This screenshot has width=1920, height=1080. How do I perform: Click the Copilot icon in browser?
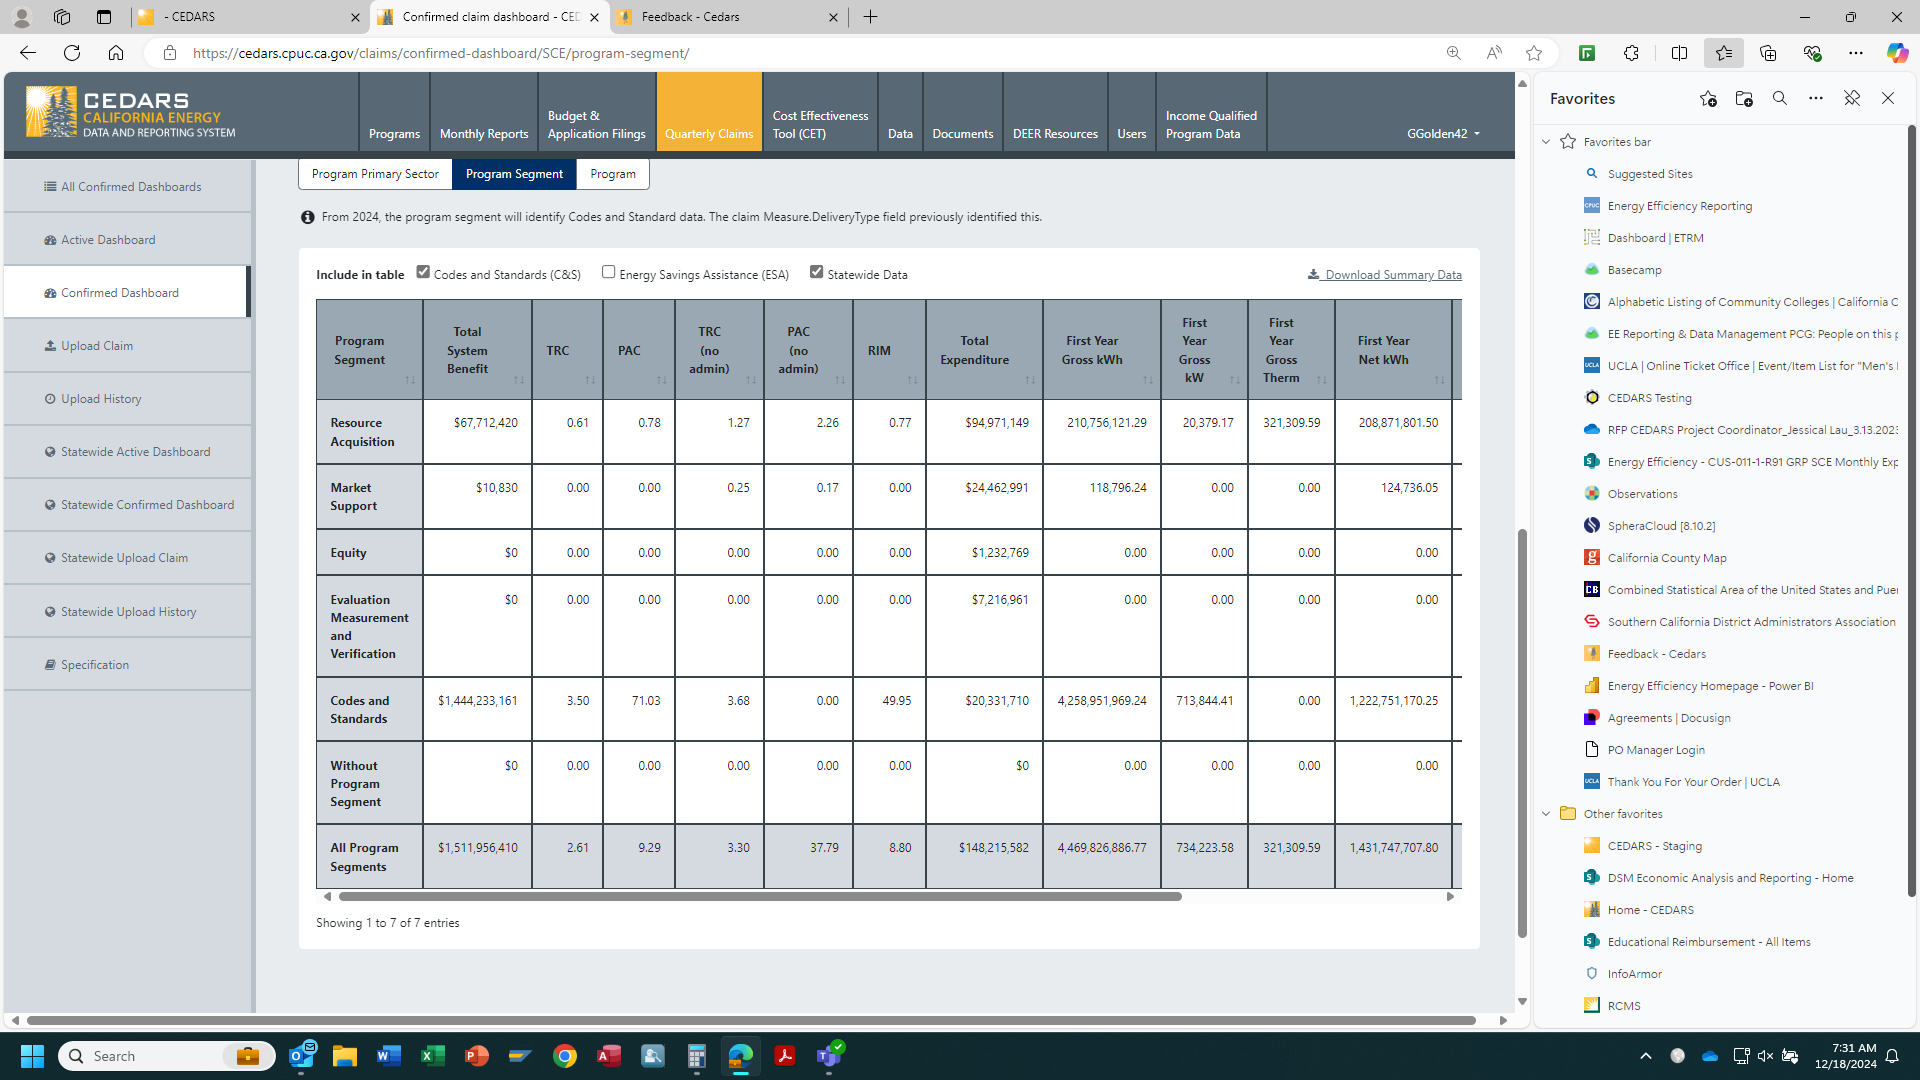click(1896, 53)
